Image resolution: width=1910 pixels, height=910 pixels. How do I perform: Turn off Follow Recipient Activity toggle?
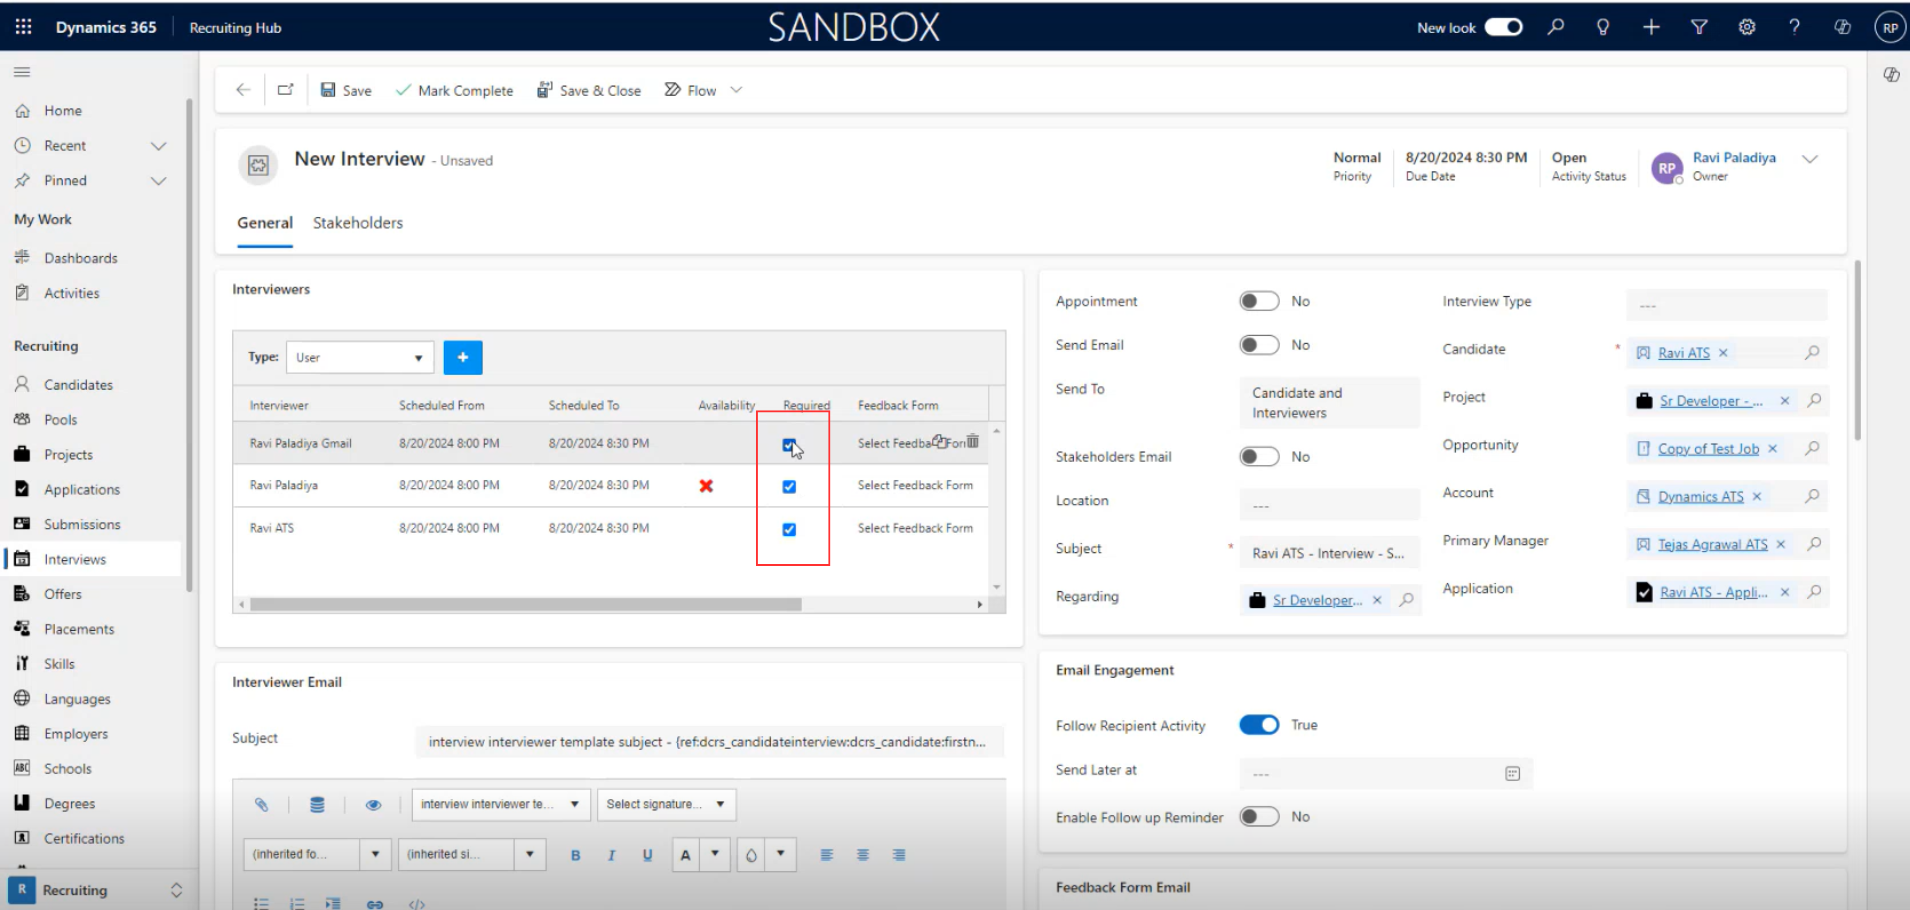[1259, 725]
